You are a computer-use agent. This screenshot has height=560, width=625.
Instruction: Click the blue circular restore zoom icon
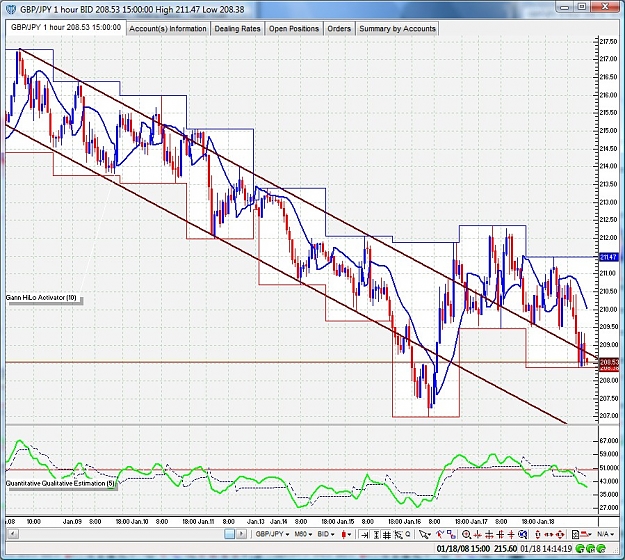[523, 534]
